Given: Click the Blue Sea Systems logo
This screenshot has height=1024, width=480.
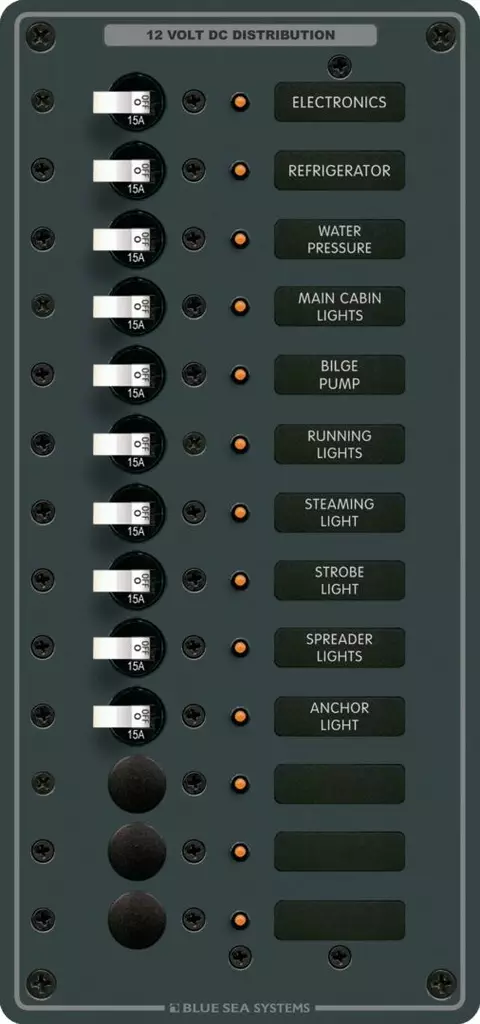Looking at the screenshot, I should point(239,1008).
